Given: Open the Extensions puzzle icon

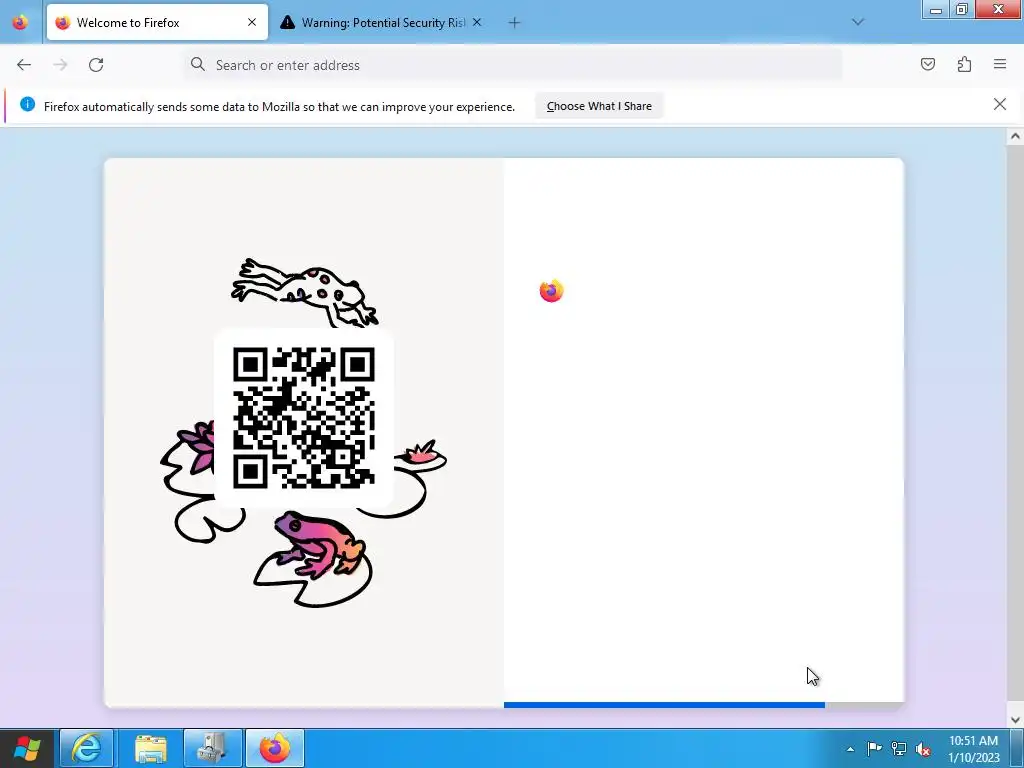Looking at the screenshot, I should coord(964,64).
